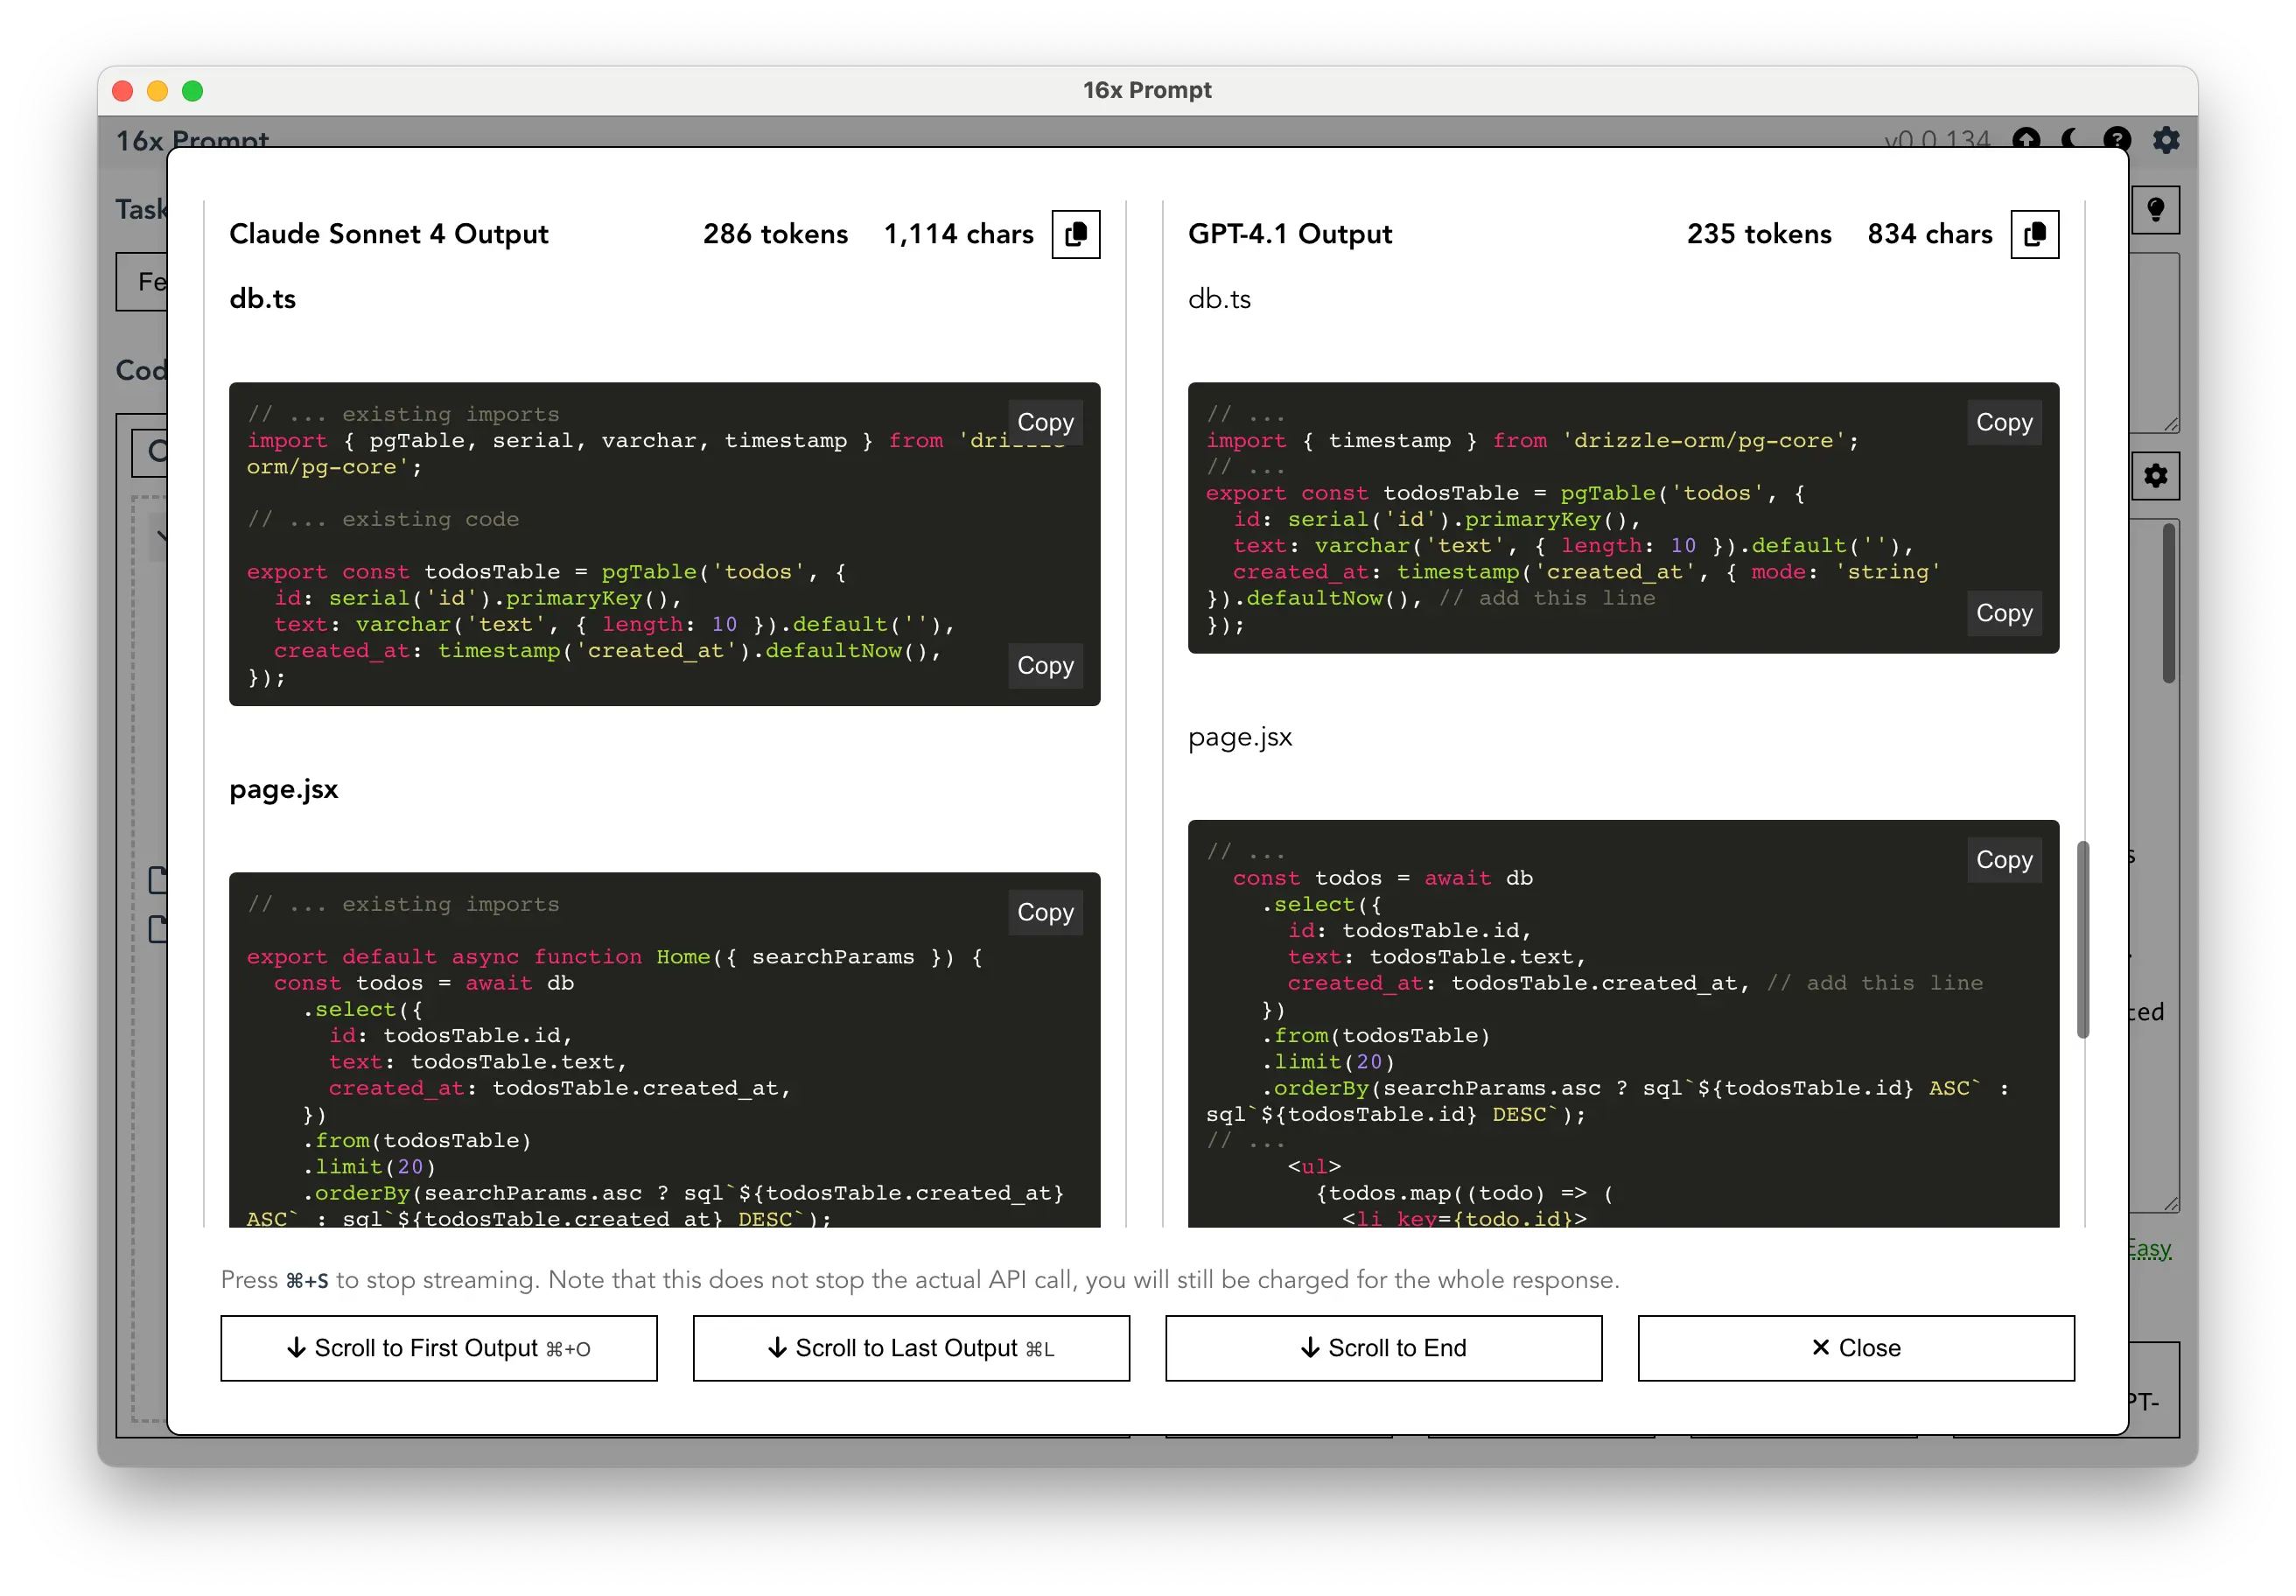Open settings gear in app header
The width and height of the screenshot is (2296, 1596).
coord(2165,139)
